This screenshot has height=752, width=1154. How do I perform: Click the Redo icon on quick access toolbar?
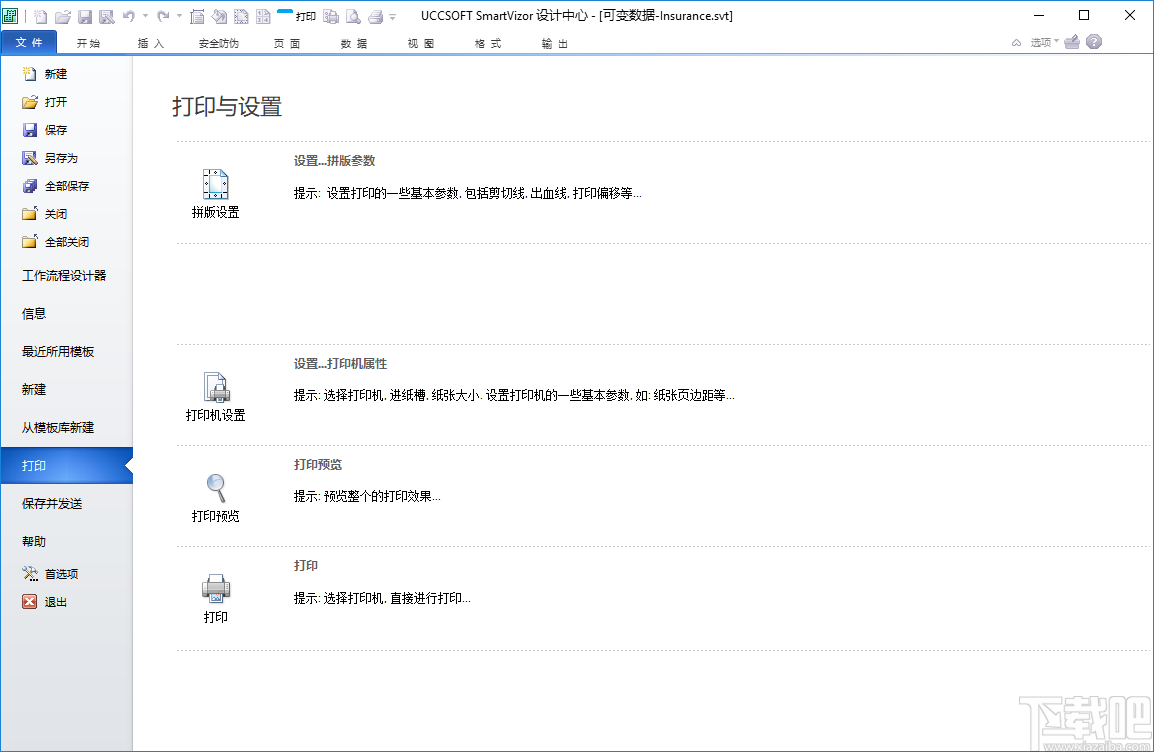163,16
